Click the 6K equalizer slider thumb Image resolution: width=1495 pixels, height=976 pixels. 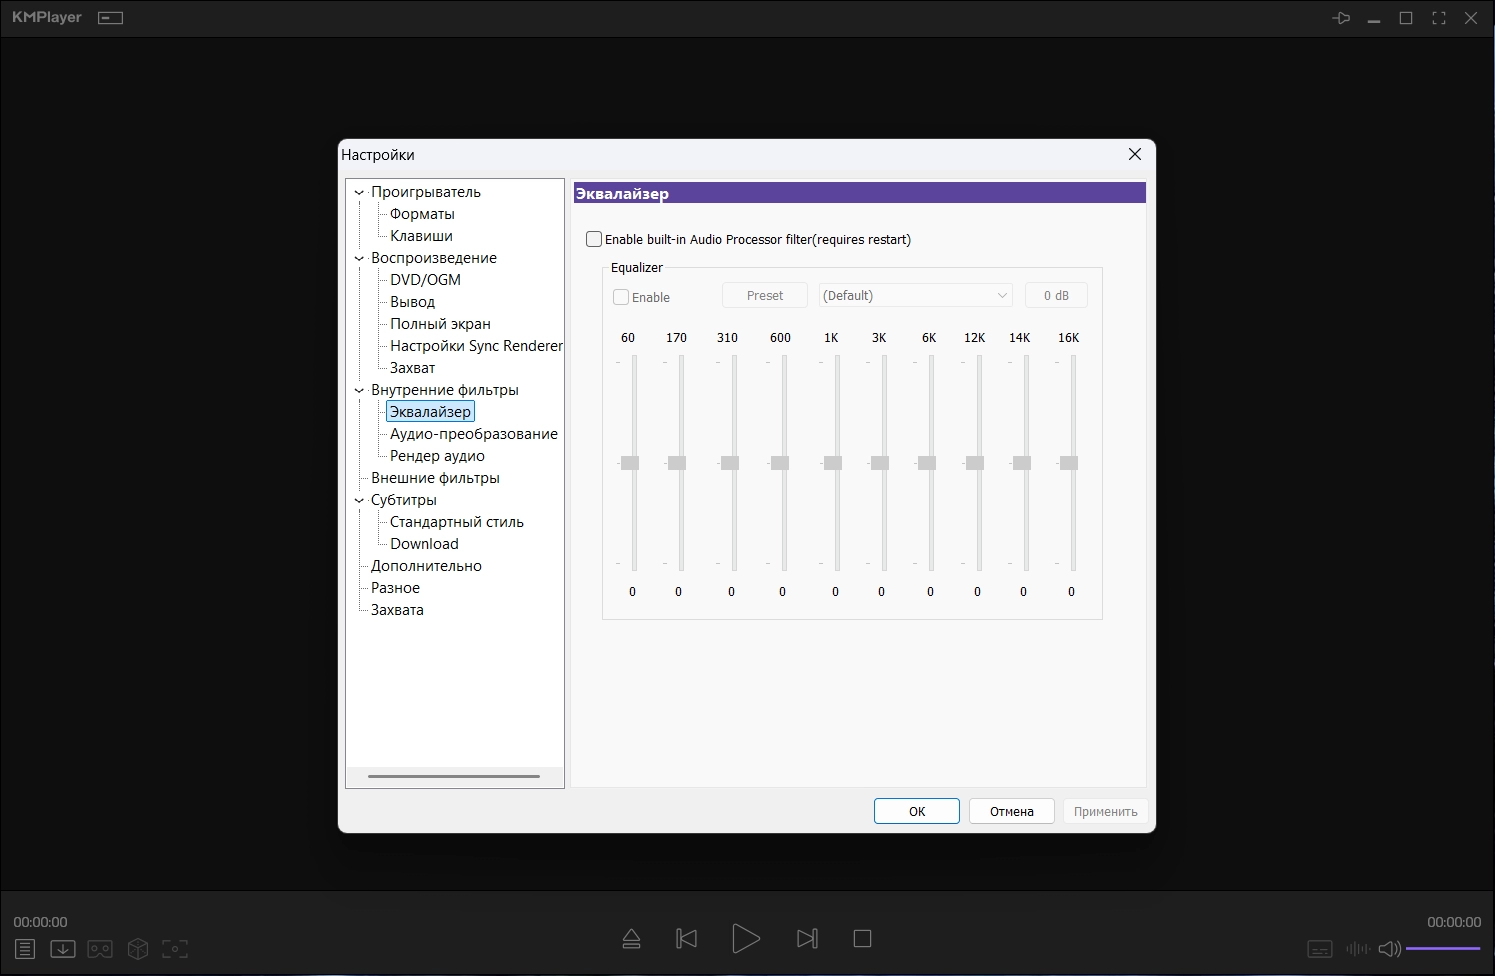[x=927, y=463]
